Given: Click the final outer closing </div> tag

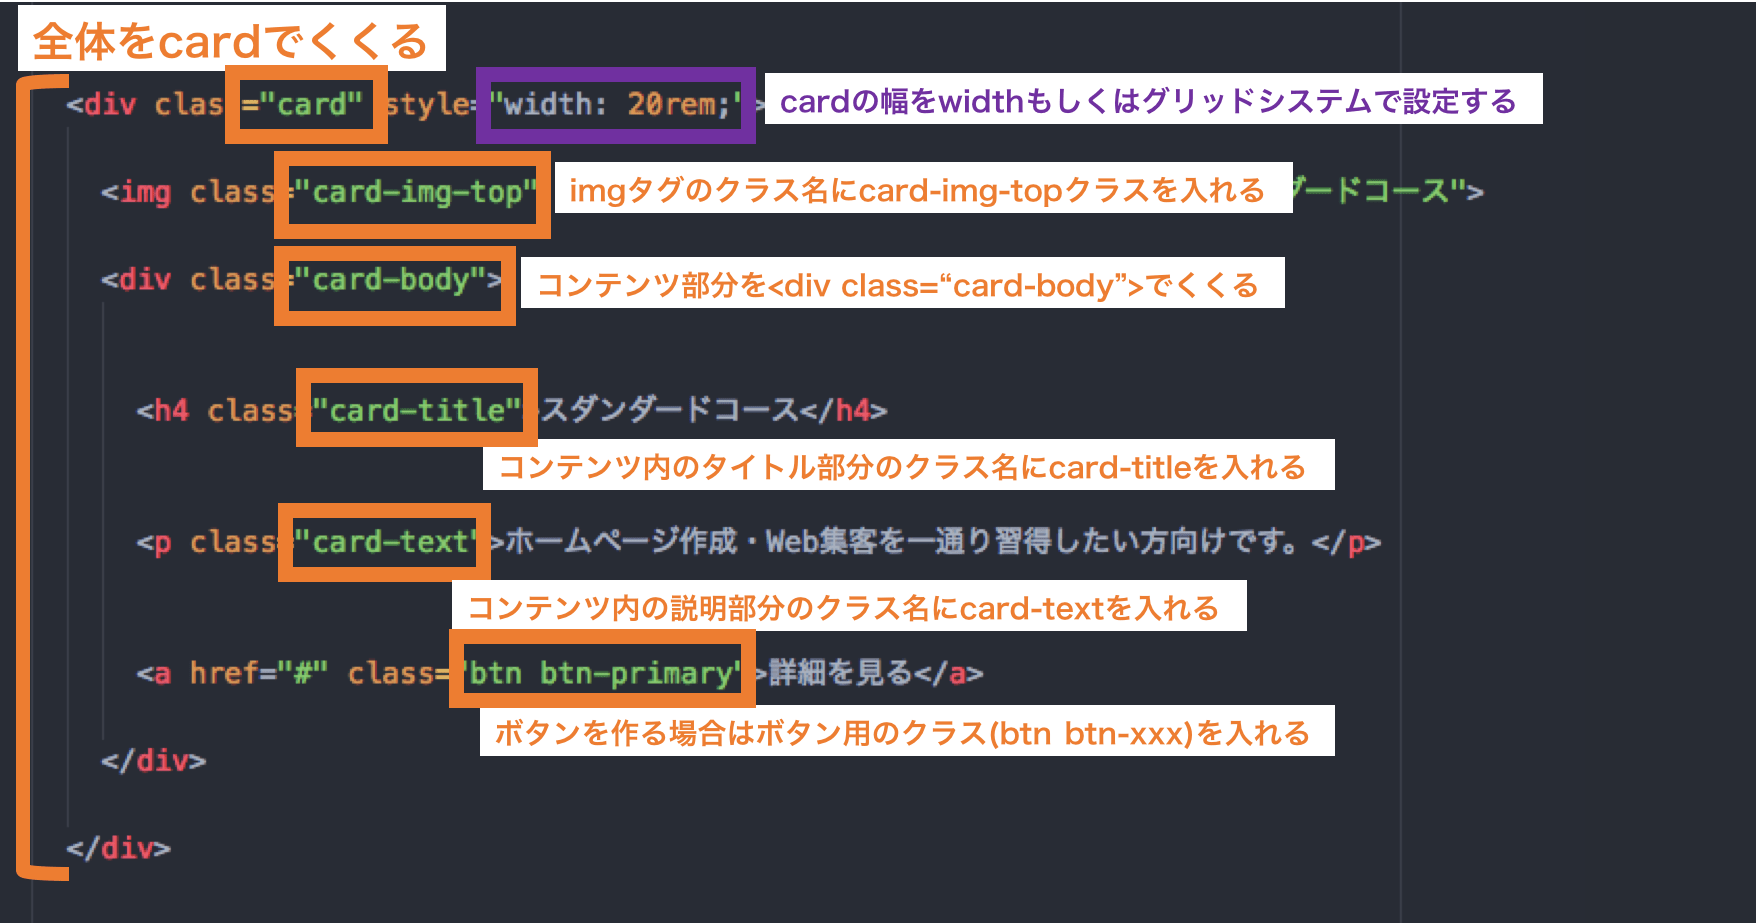Looking at the screenshot, I should (119, 848).
